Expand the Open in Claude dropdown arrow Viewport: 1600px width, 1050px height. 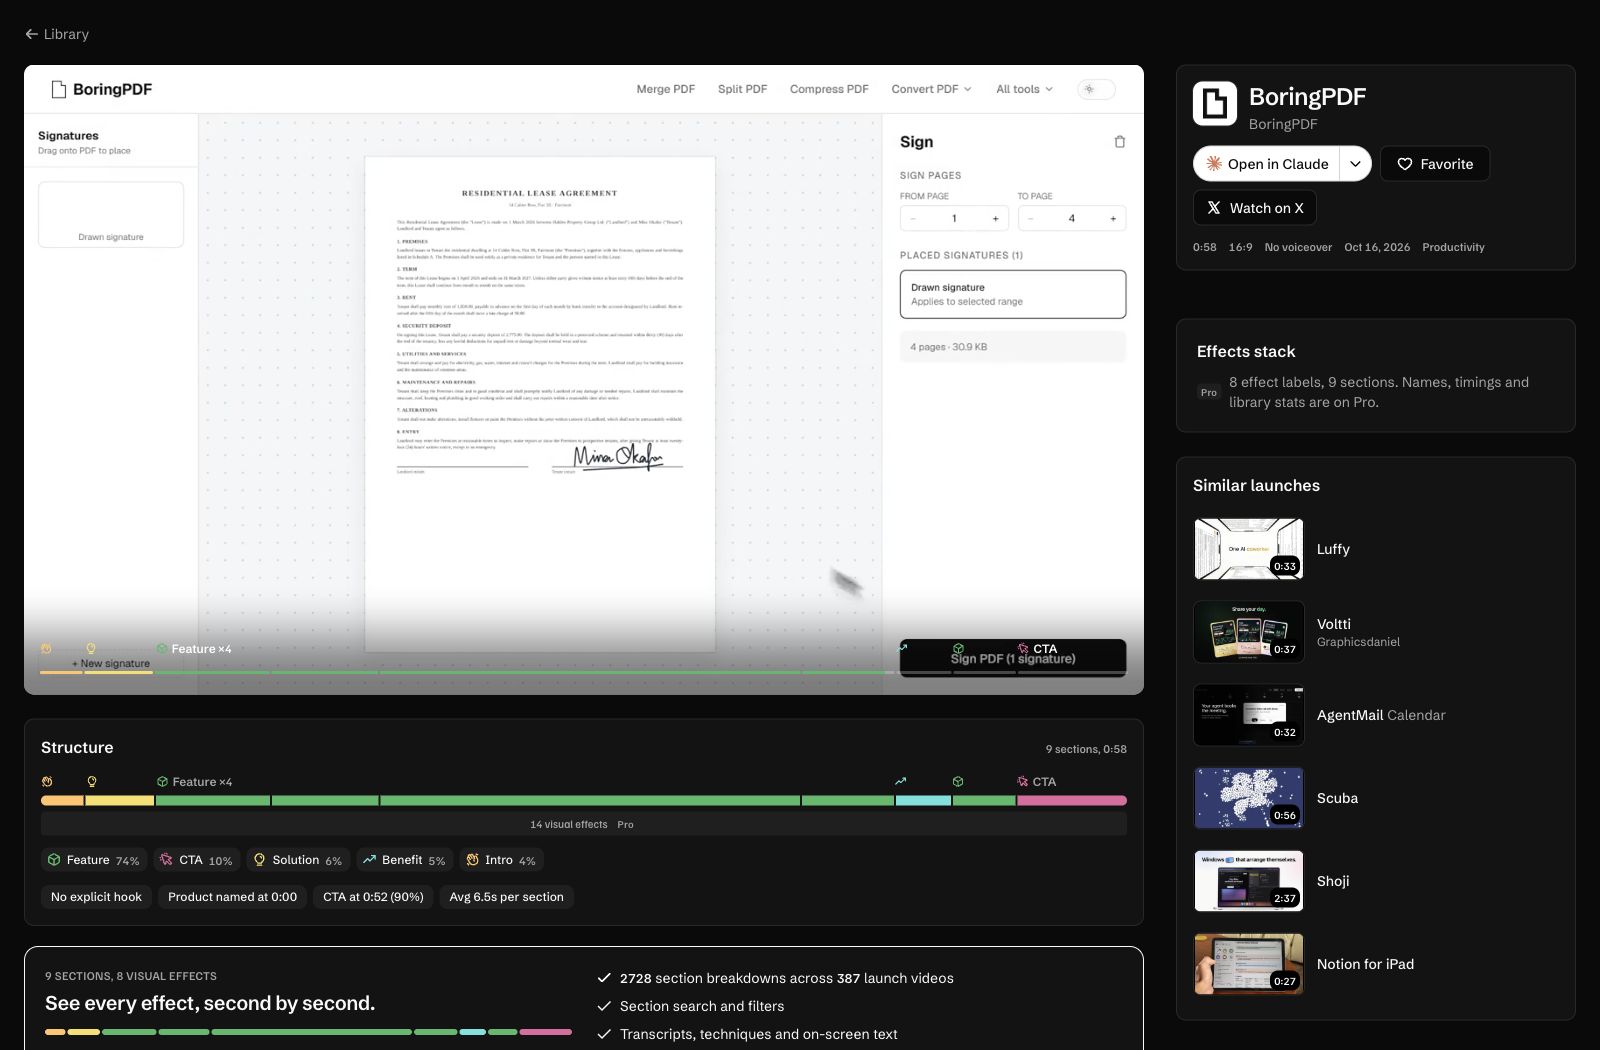coord(1355,164)
